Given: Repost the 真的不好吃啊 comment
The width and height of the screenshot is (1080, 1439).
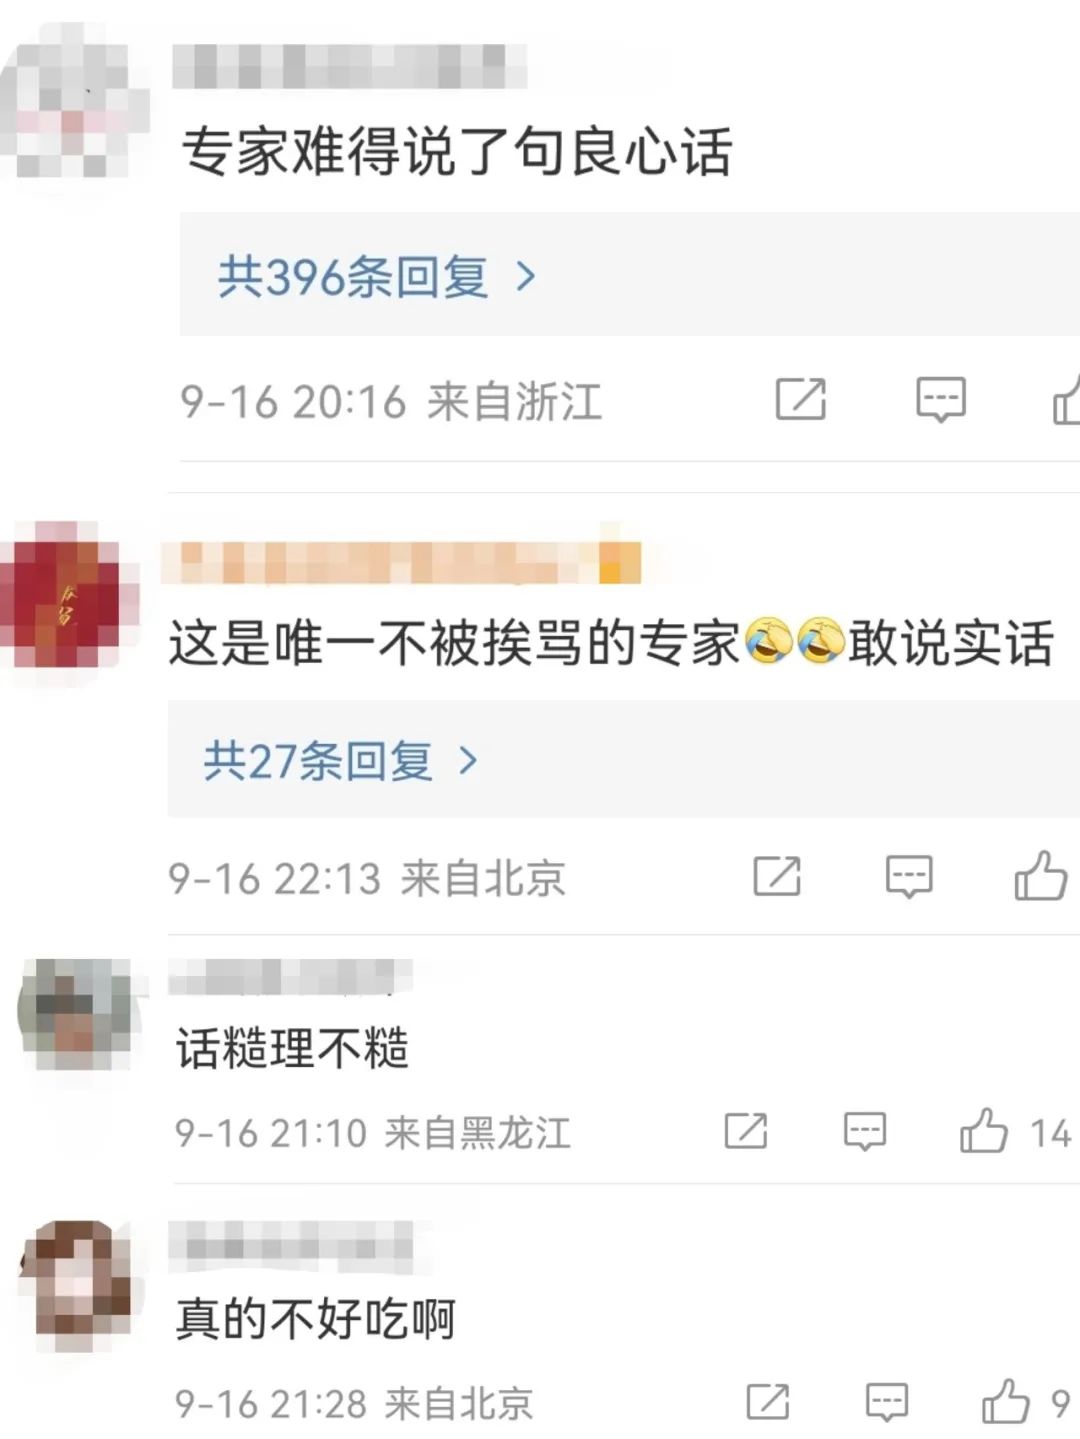Looking at the screenshot, I should (x=768, y=1402).
